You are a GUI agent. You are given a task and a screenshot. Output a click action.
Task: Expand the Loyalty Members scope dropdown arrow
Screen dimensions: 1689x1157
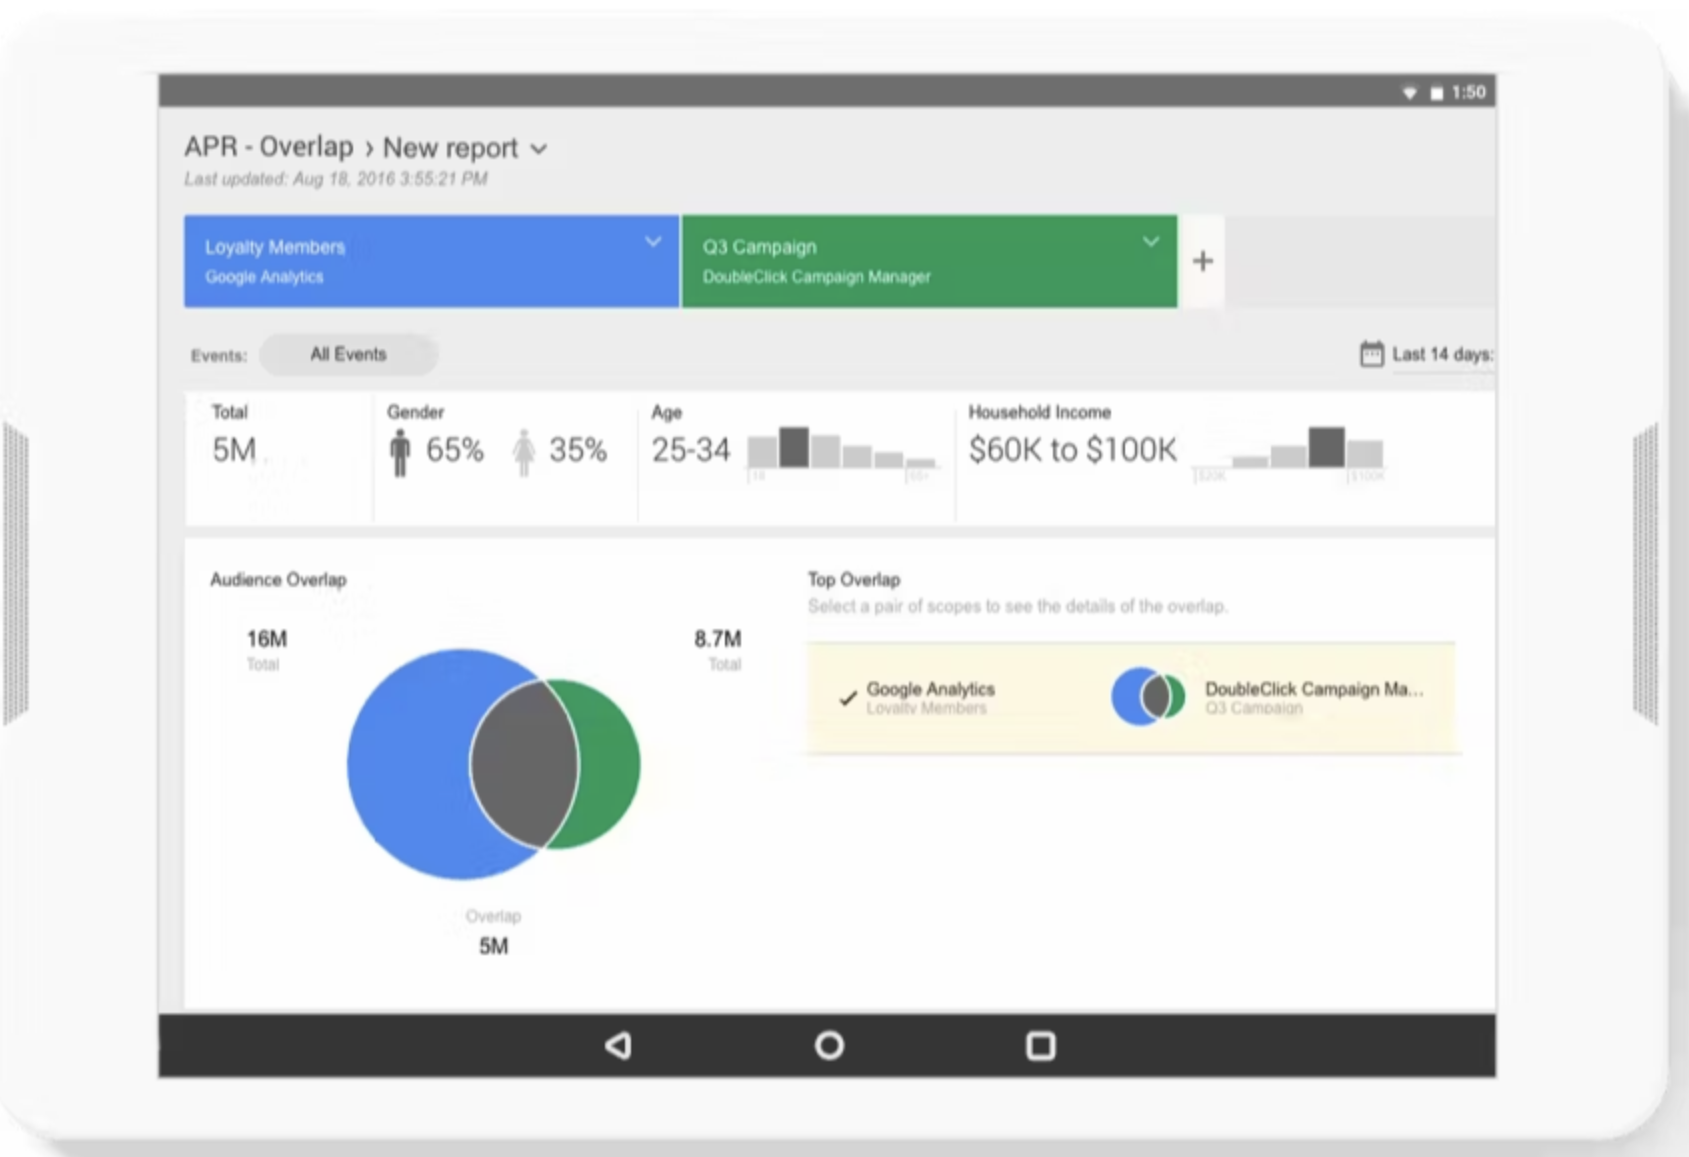click(x=653, y=242)
